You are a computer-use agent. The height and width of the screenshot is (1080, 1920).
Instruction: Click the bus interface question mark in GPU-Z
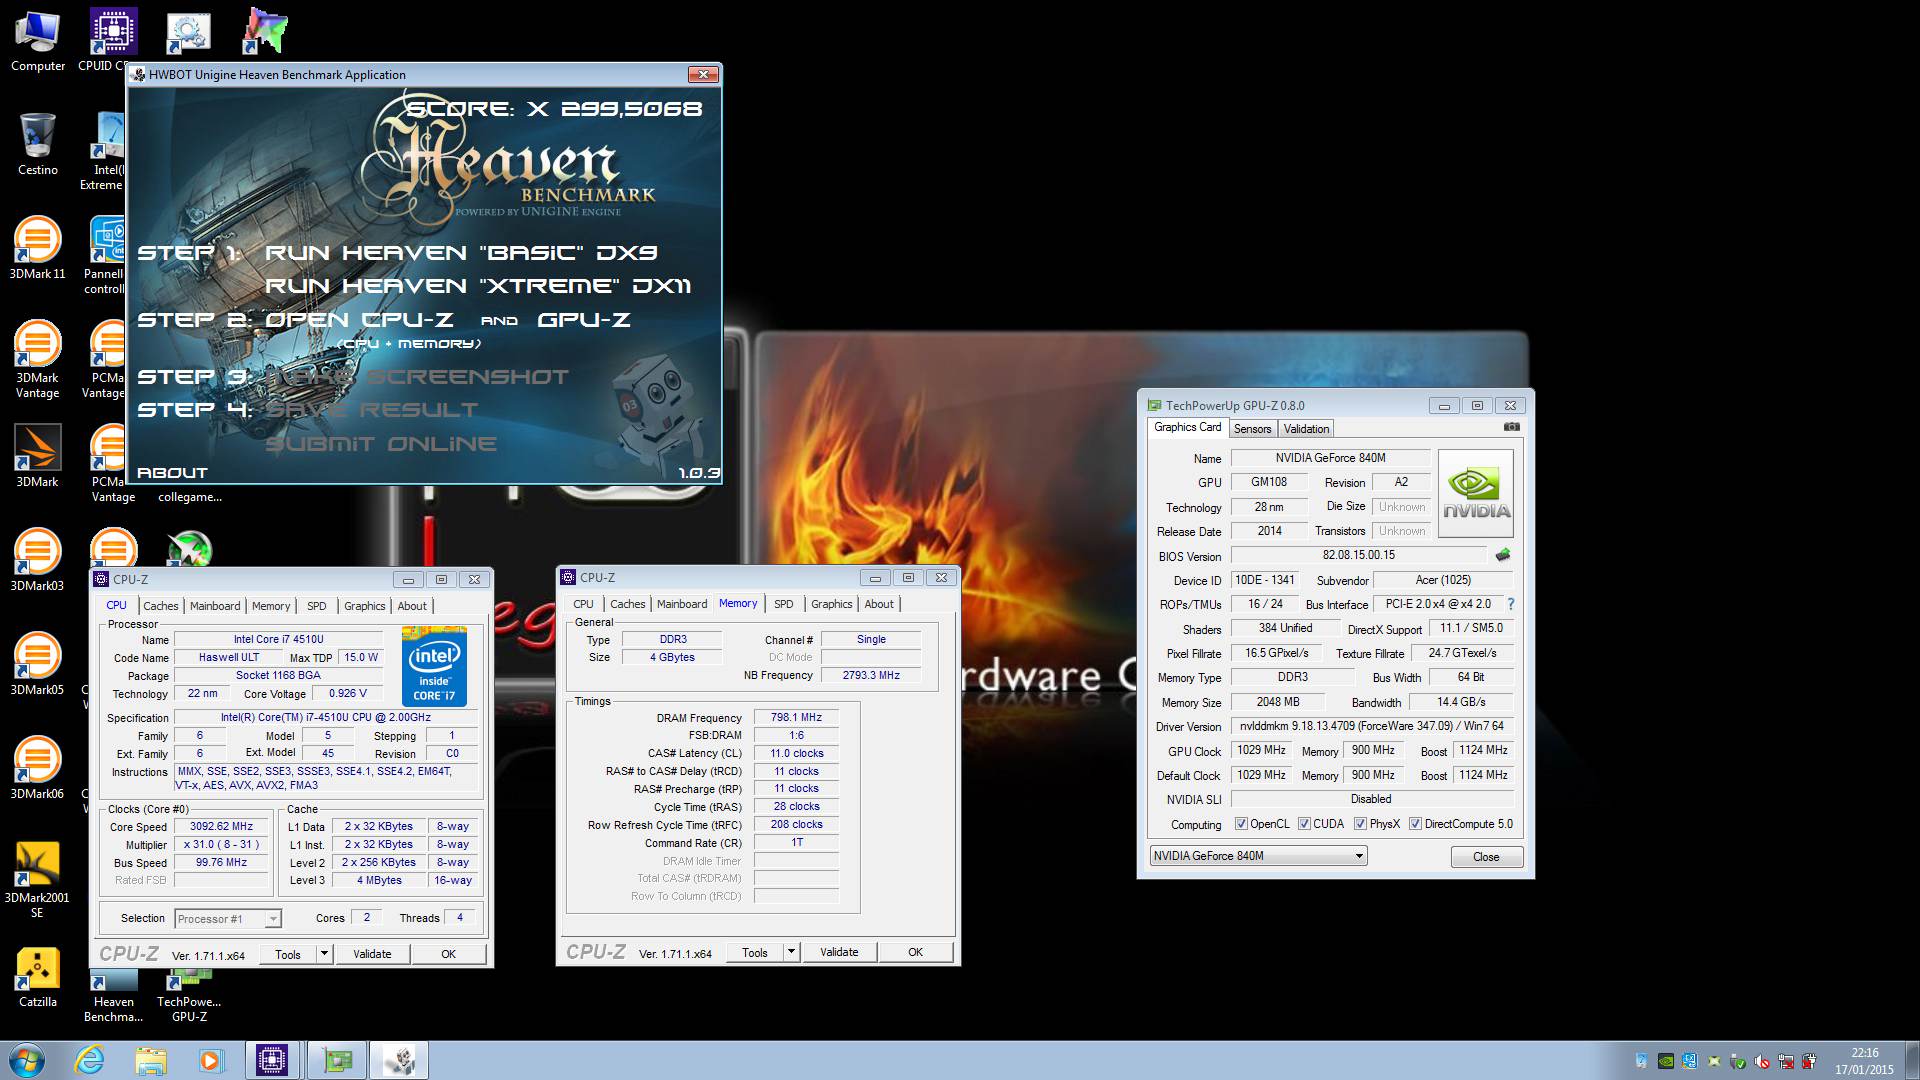1510,604
